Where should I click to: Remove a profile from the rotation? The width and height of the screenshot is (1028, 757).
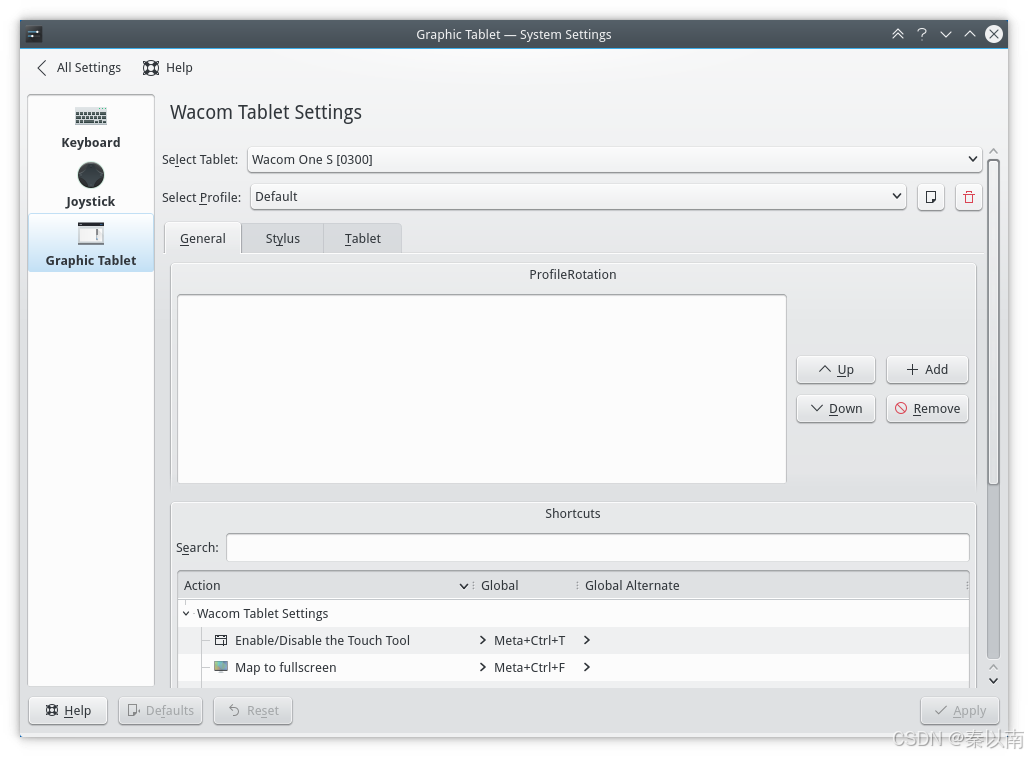click(927, 408)
